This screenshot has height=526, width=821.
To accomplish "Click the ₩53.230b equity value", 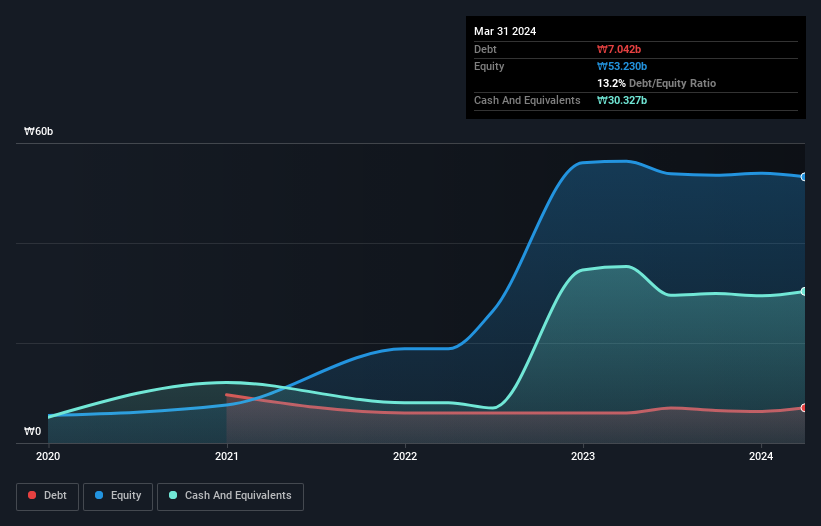I will click(x=622, y=66).
